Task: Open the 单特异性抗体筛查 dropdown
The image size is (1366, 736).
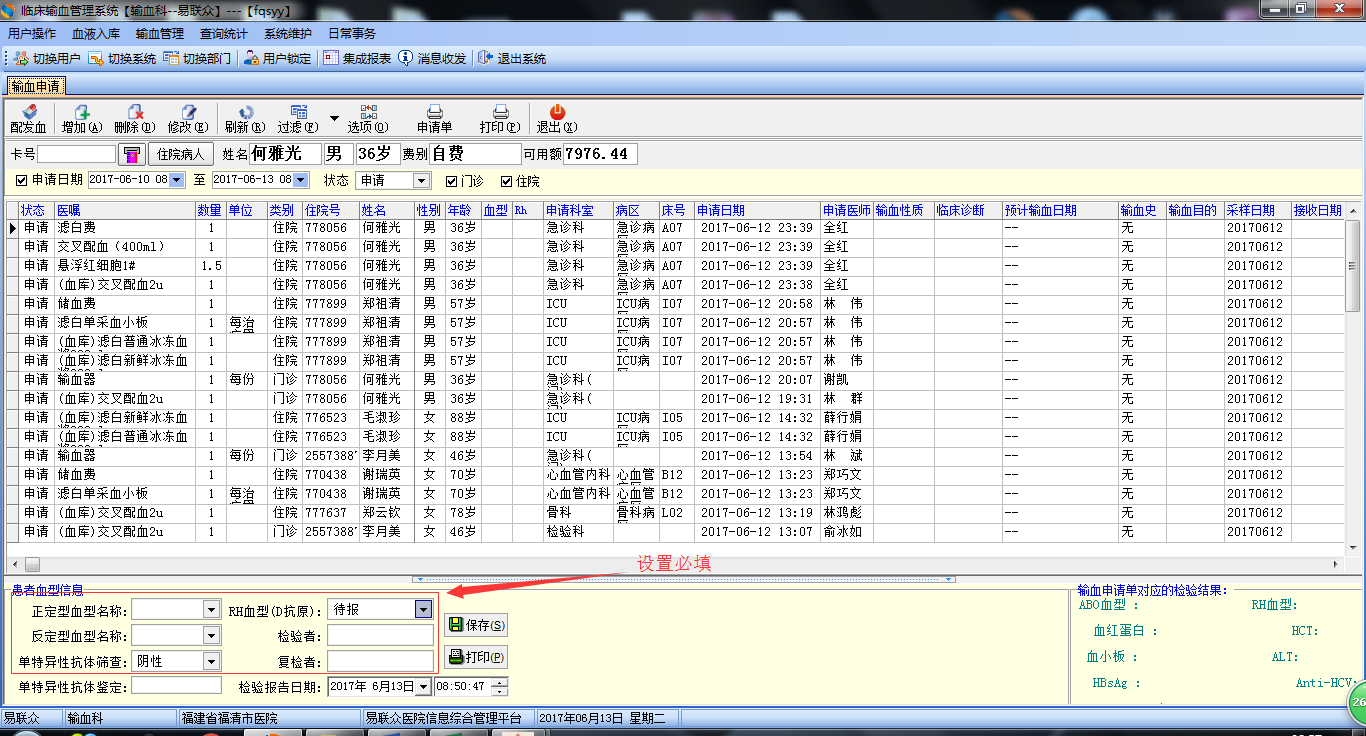Action: [x=210, y=661]
